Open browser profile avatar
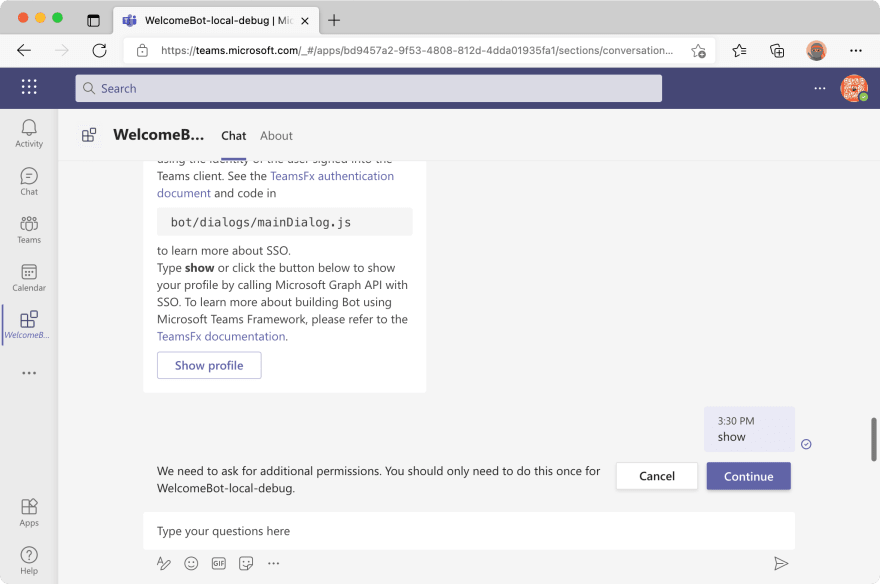The height and width of the screenshot is (584, 880). pos(816,50)
